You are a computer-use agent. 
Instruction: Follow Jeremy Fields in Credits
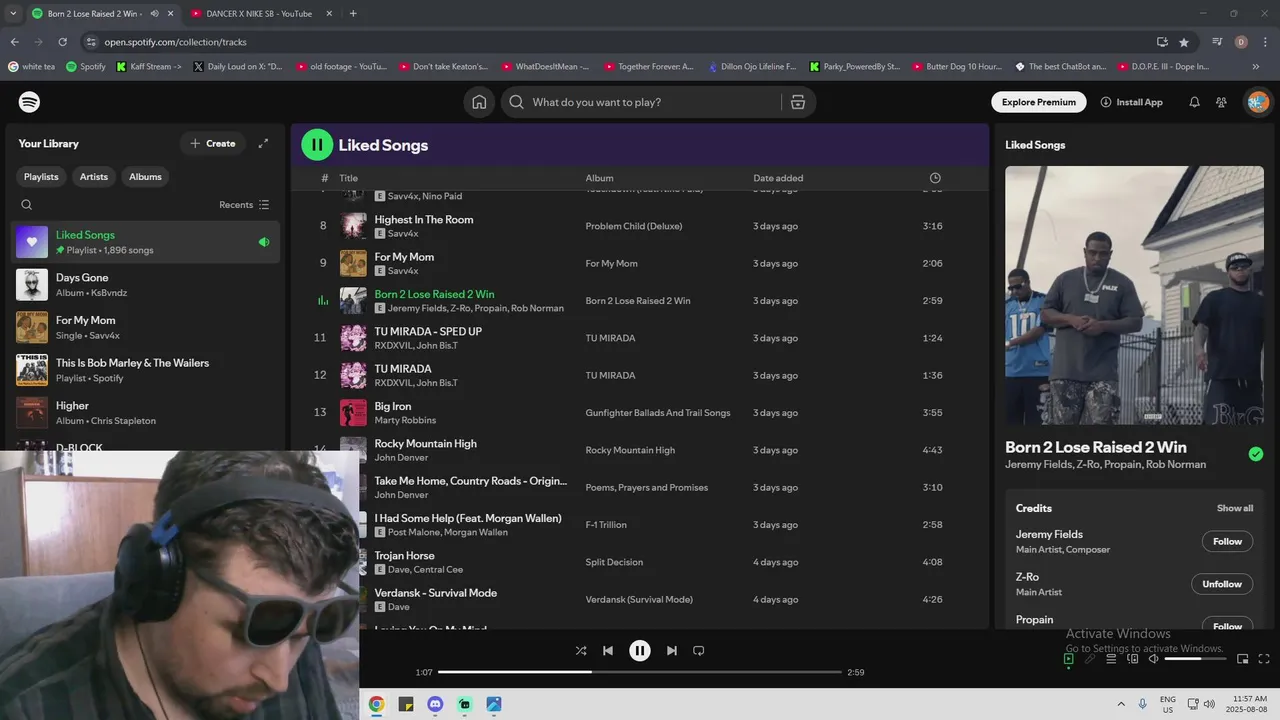coord(1227,541)
